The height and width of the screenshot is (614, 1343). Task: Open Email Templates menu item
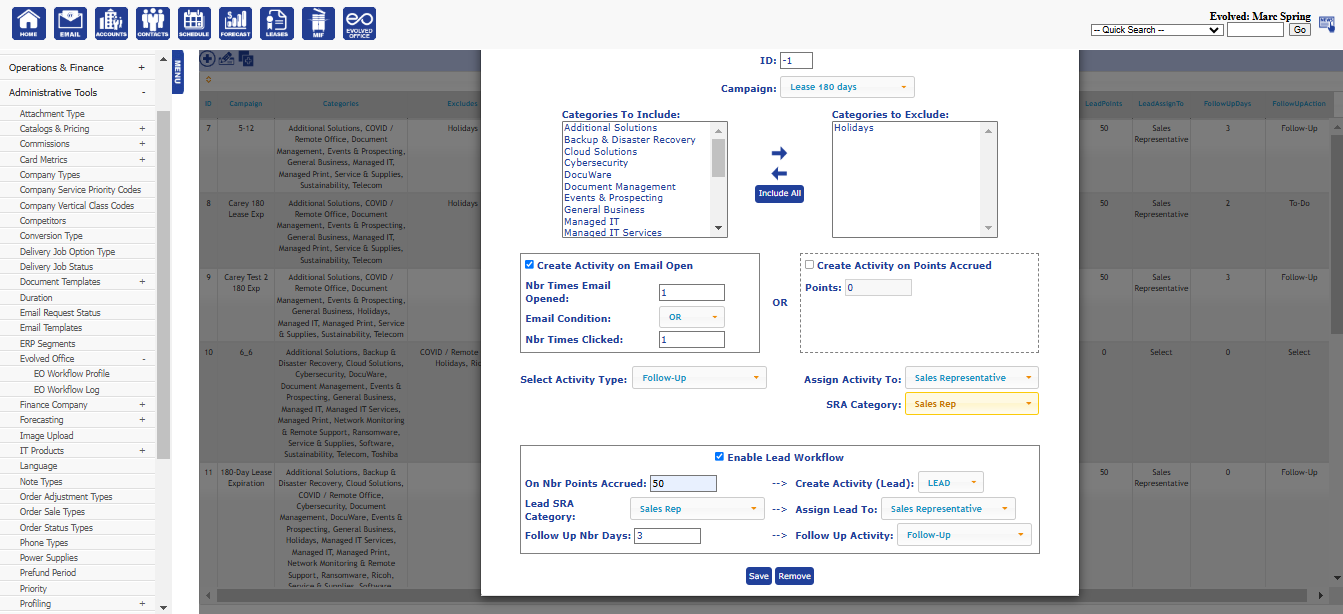[51, 328]
